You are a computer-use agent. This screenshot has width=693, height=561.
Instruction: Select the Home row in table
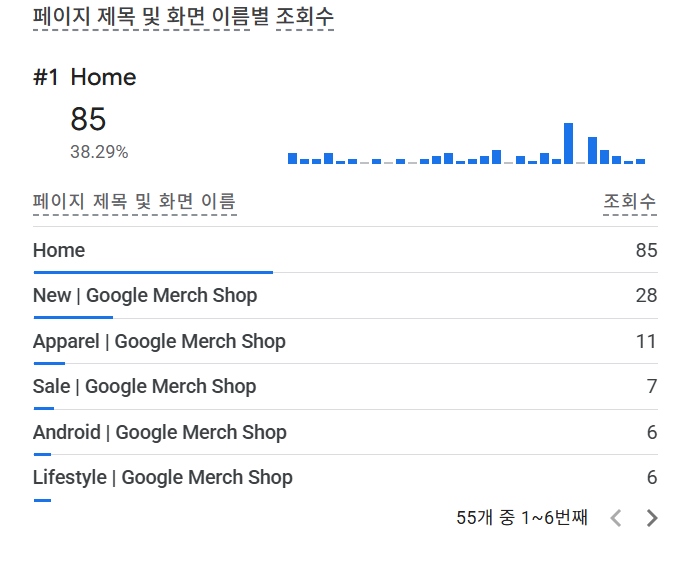(x=345, y=250)
